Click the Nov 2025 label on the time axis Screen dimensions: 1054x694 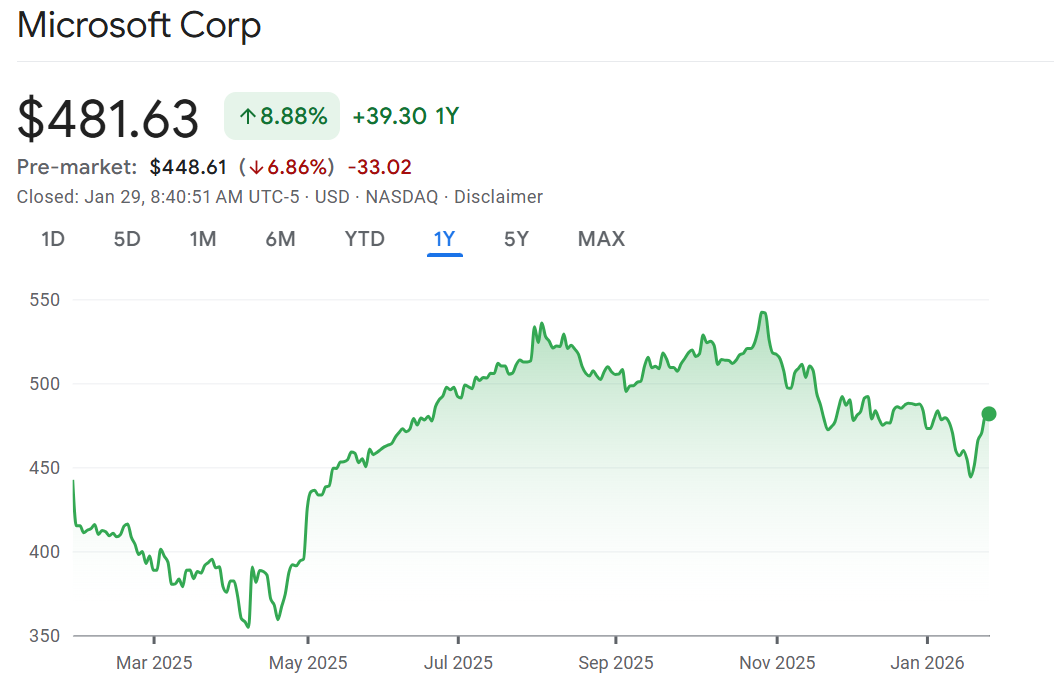point(777,663)
